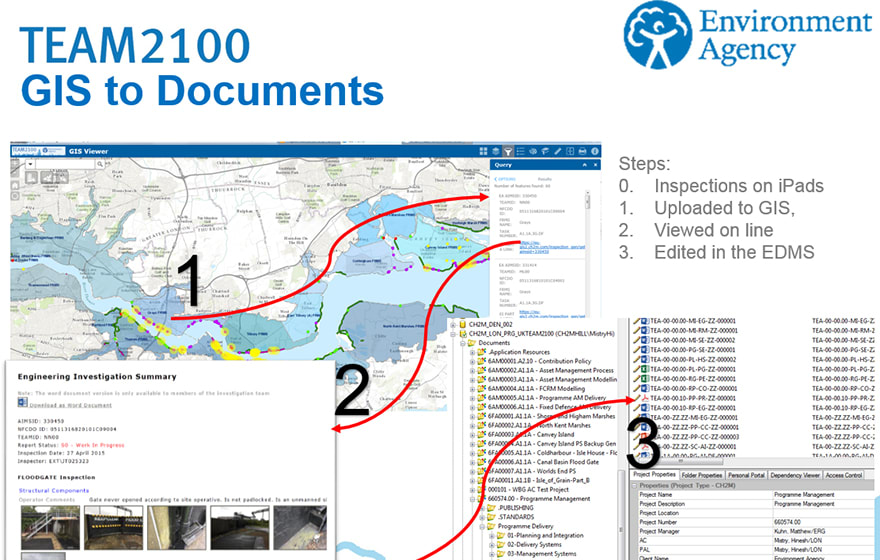The image size is (880, 560).
Task: Click the info icon in GIS Viewer toolbar
Action: click(594, 151)
